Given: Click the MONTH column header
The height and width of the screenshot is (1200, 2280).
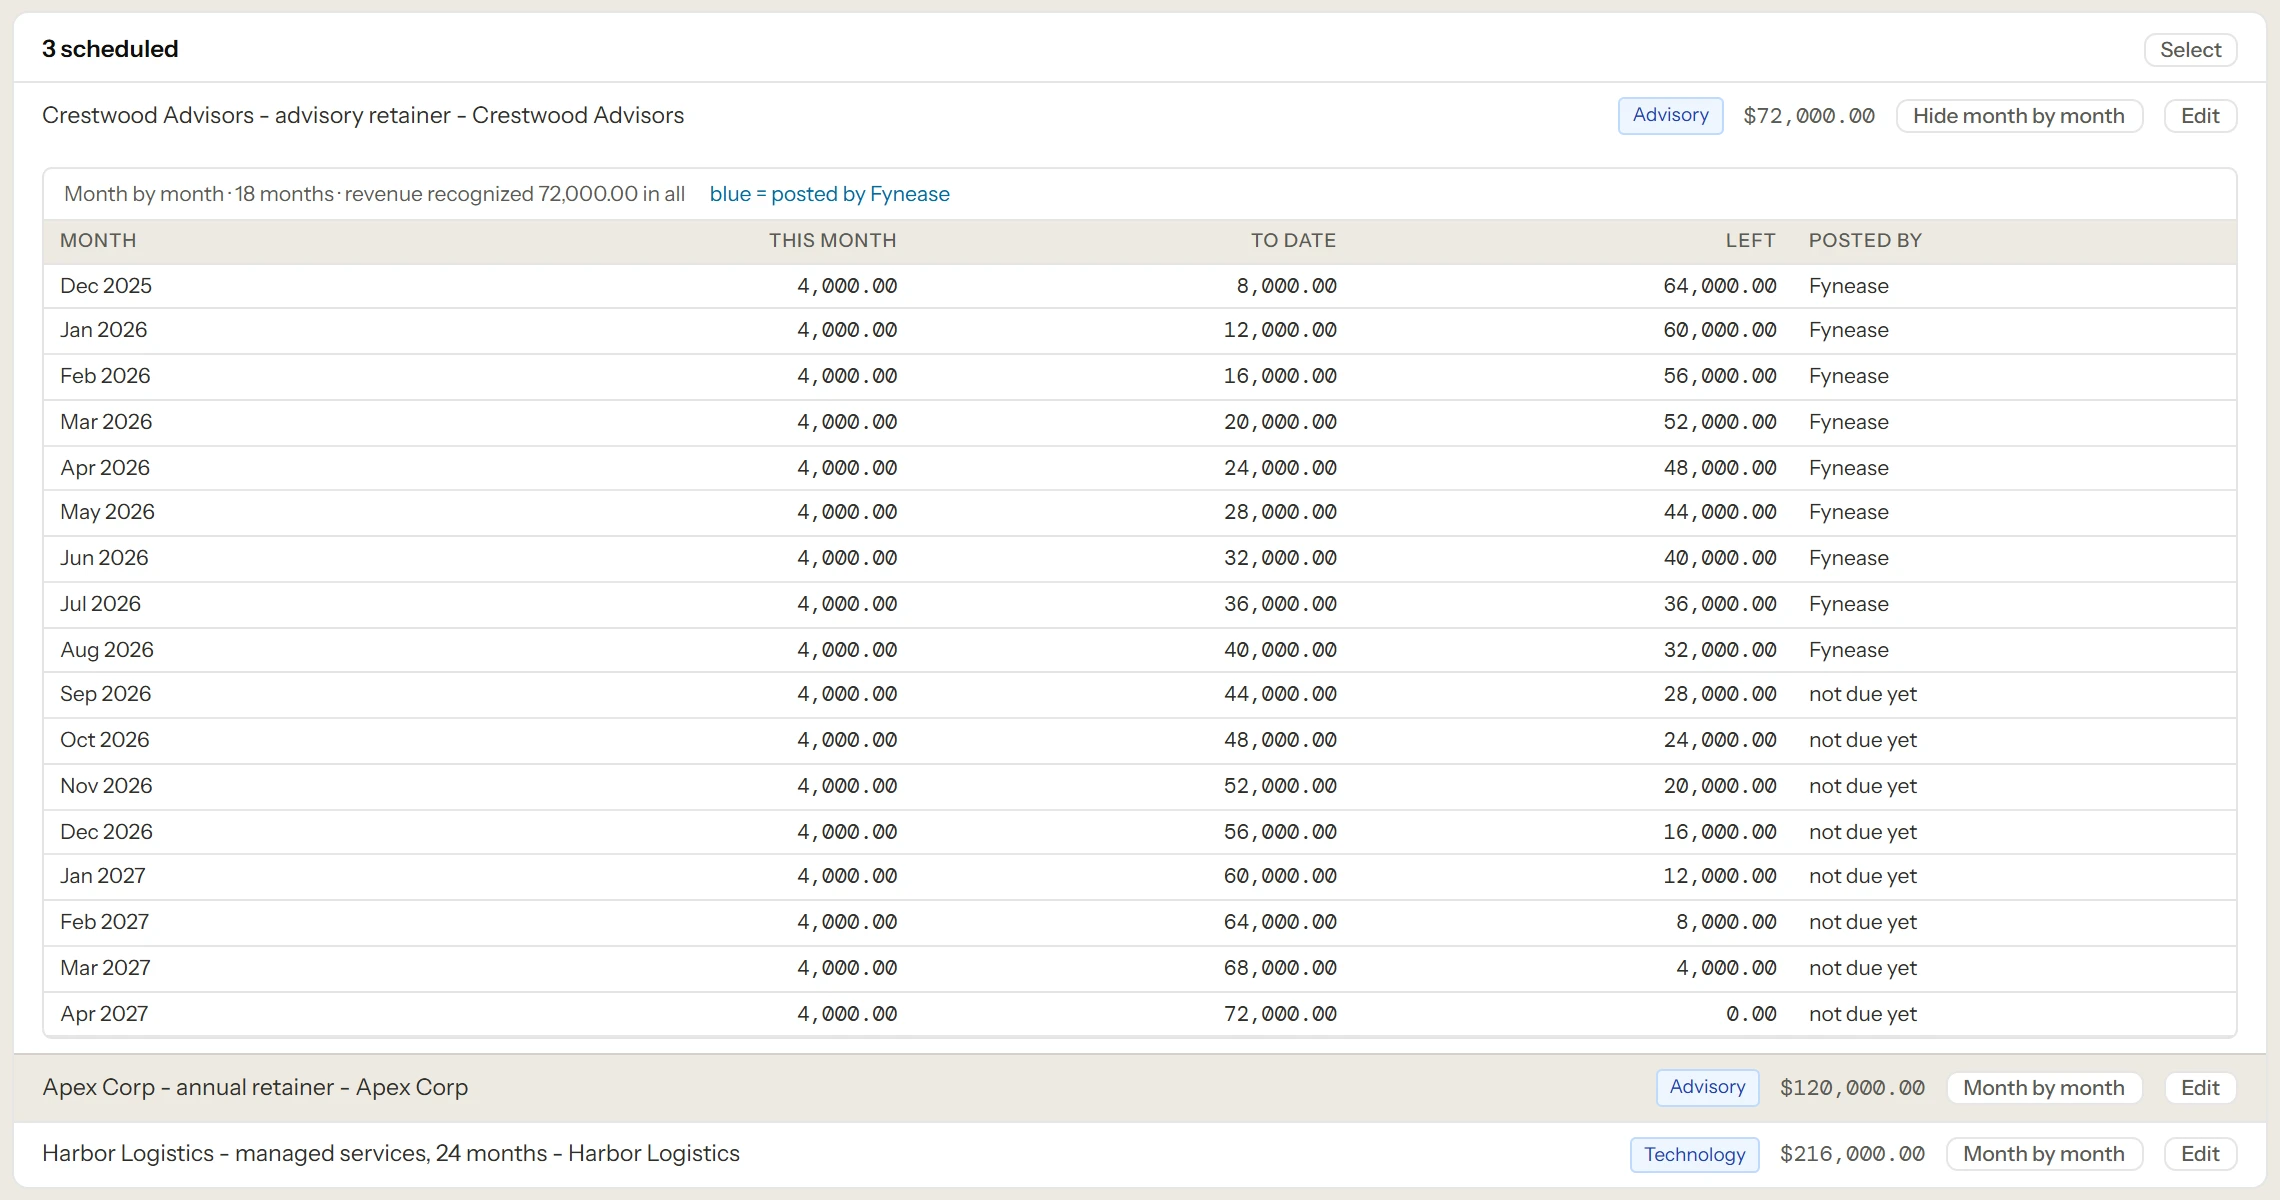Looking at the screenshot, I should tap(98, 240).
